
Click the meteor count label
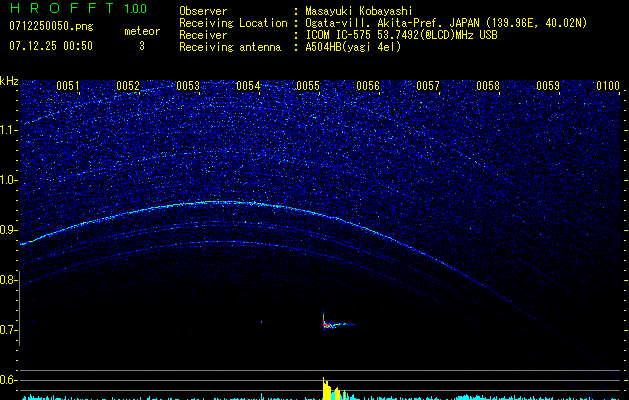pos(142,31)
